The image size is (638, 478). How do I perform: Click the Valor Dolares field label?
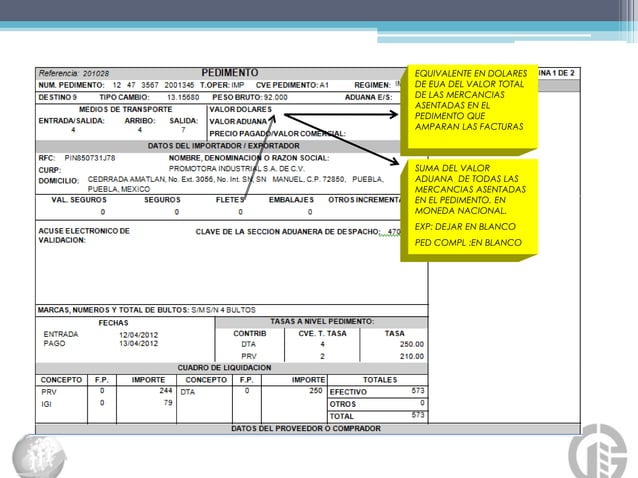(240, 109)
